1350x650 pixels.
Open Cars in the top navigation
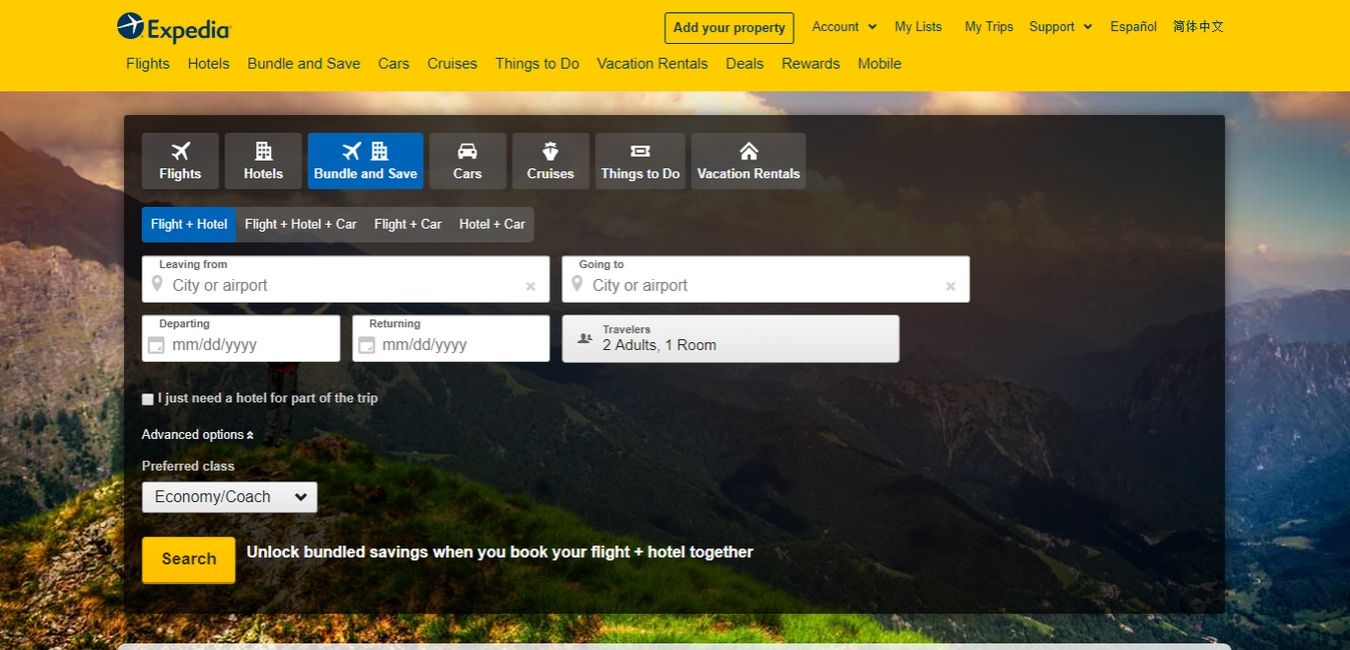point(393,64)
